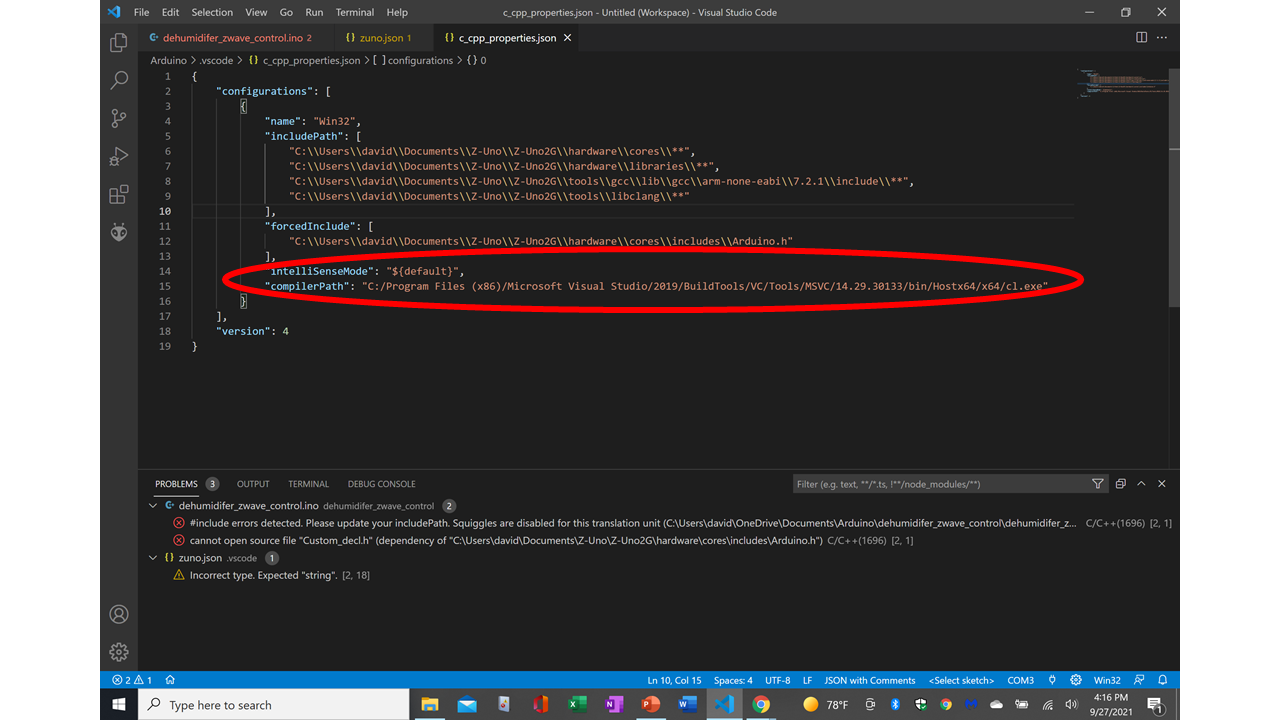Switch to the OUTPUT panel tab
Image resolution: width=1280 pixels, height=720 pixels.
click(253, 484)
